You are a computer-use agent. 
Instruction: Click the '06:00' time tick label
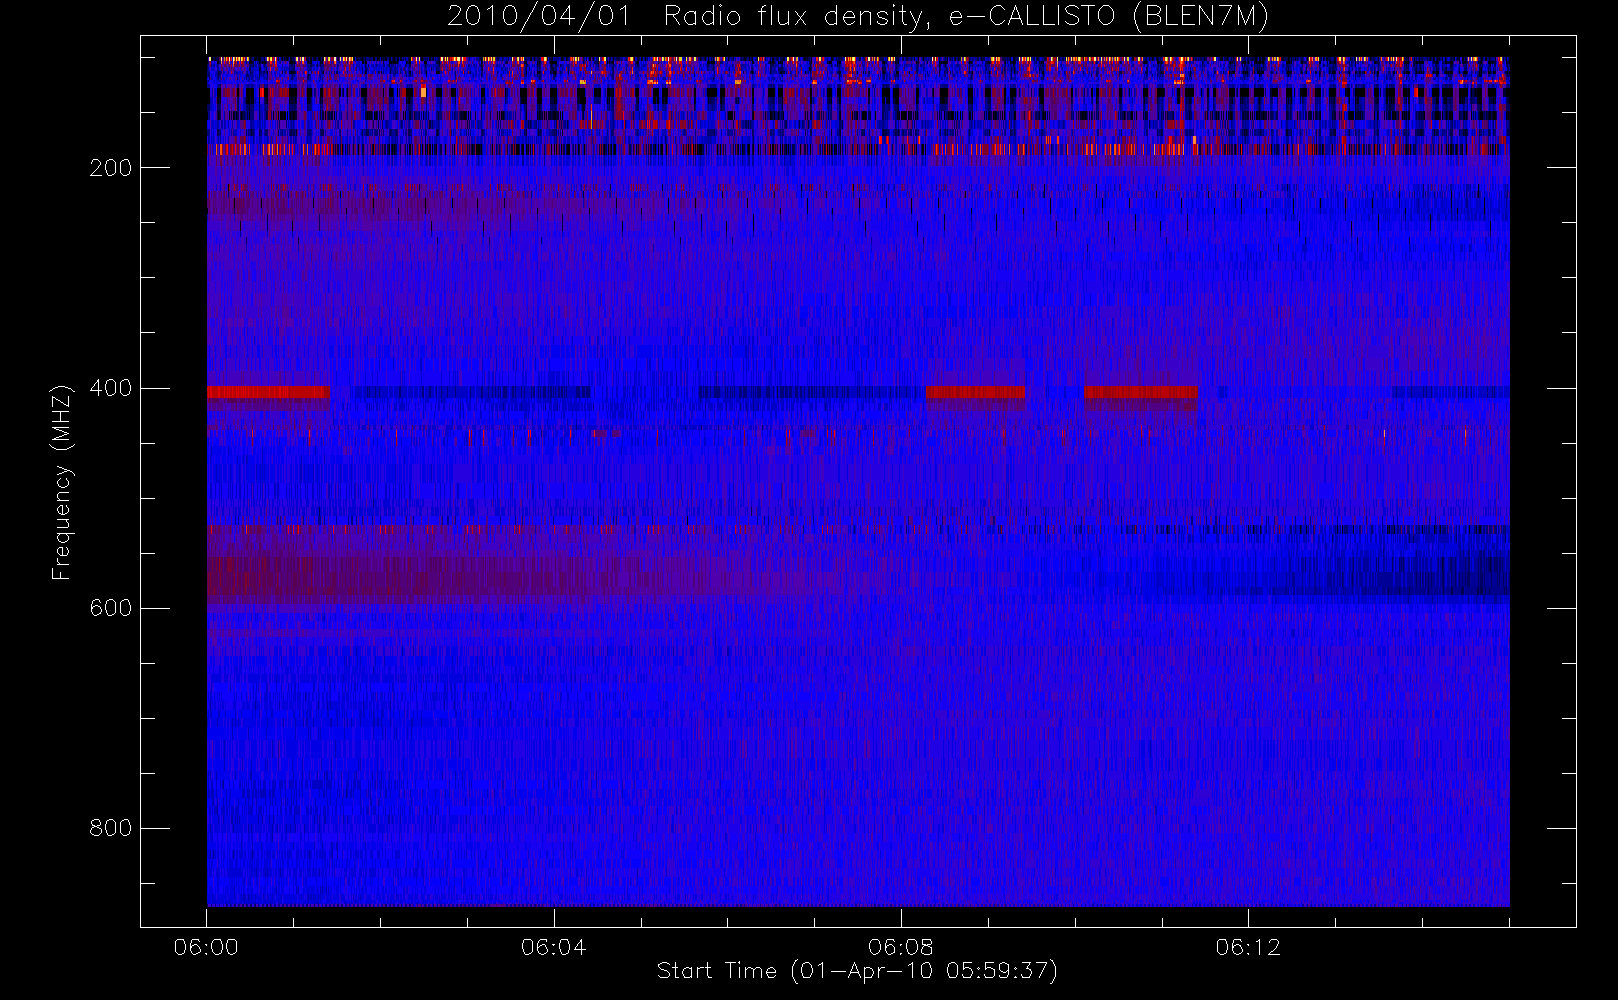[x=207, y=947]
